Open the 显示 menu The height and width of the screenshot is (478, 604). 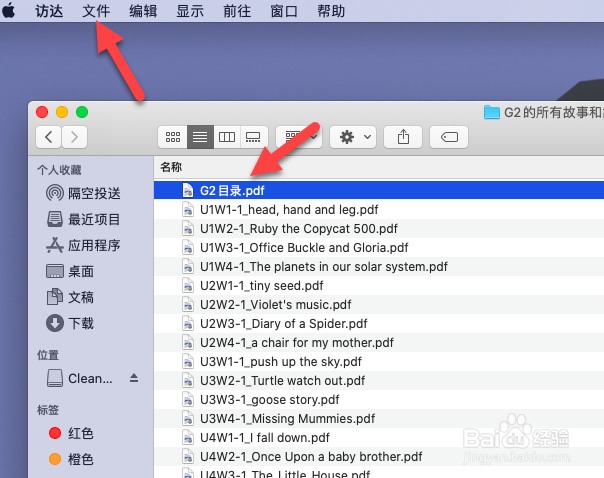pyautogui.click(x=190, y=11)
